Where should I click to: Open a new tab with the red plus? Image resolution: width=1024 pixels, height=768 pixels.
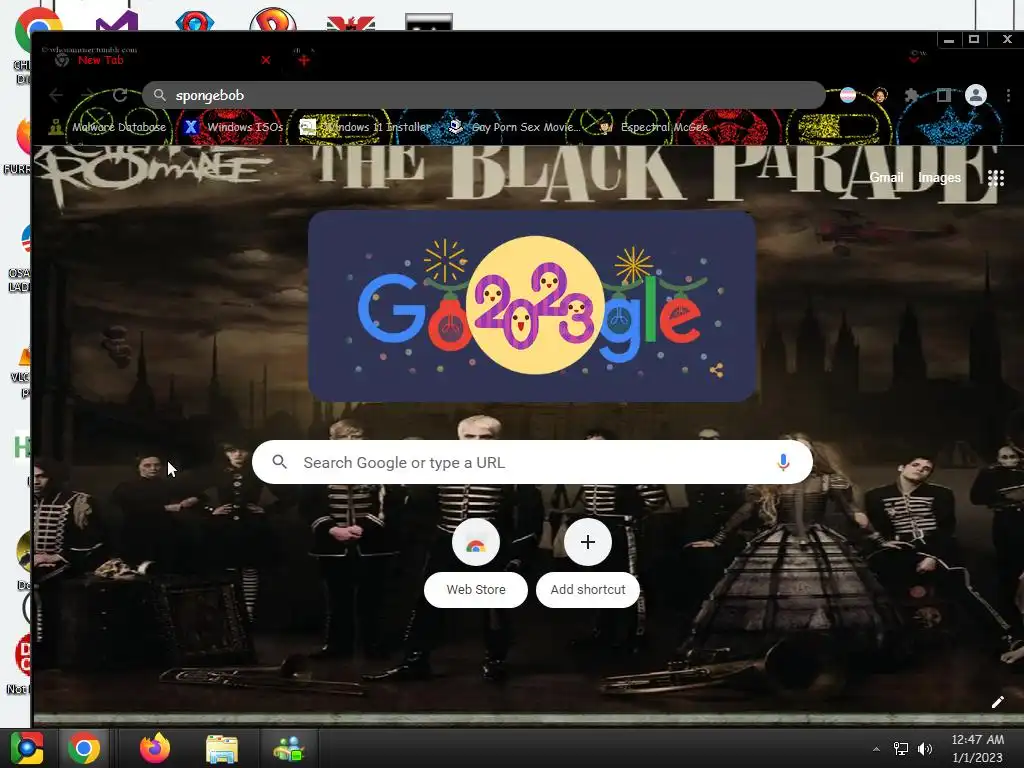[x=304, y=60]
